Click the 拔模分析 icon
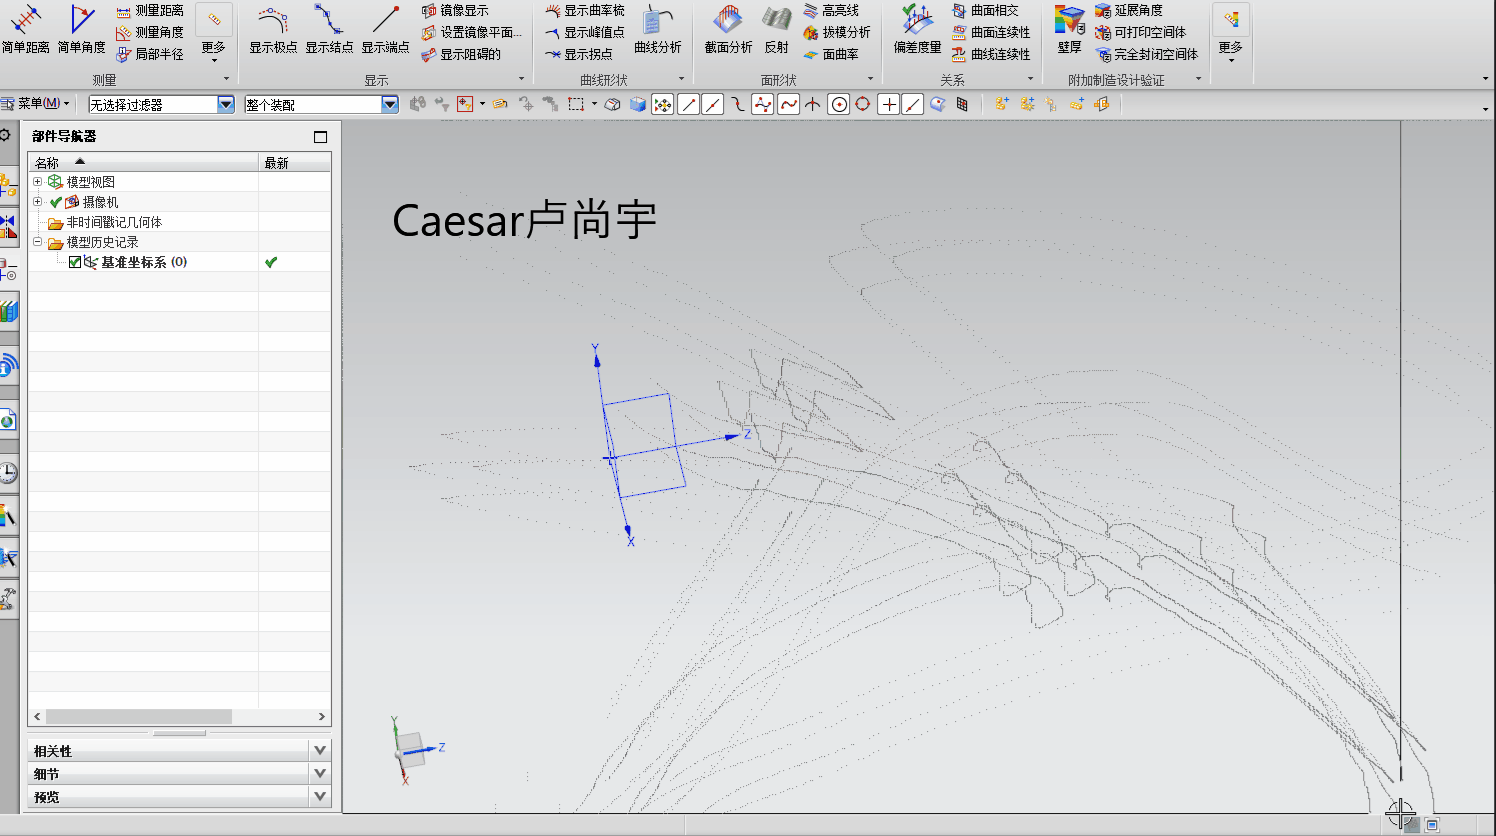Screen dimensions: 1496x836 [834, 30]
